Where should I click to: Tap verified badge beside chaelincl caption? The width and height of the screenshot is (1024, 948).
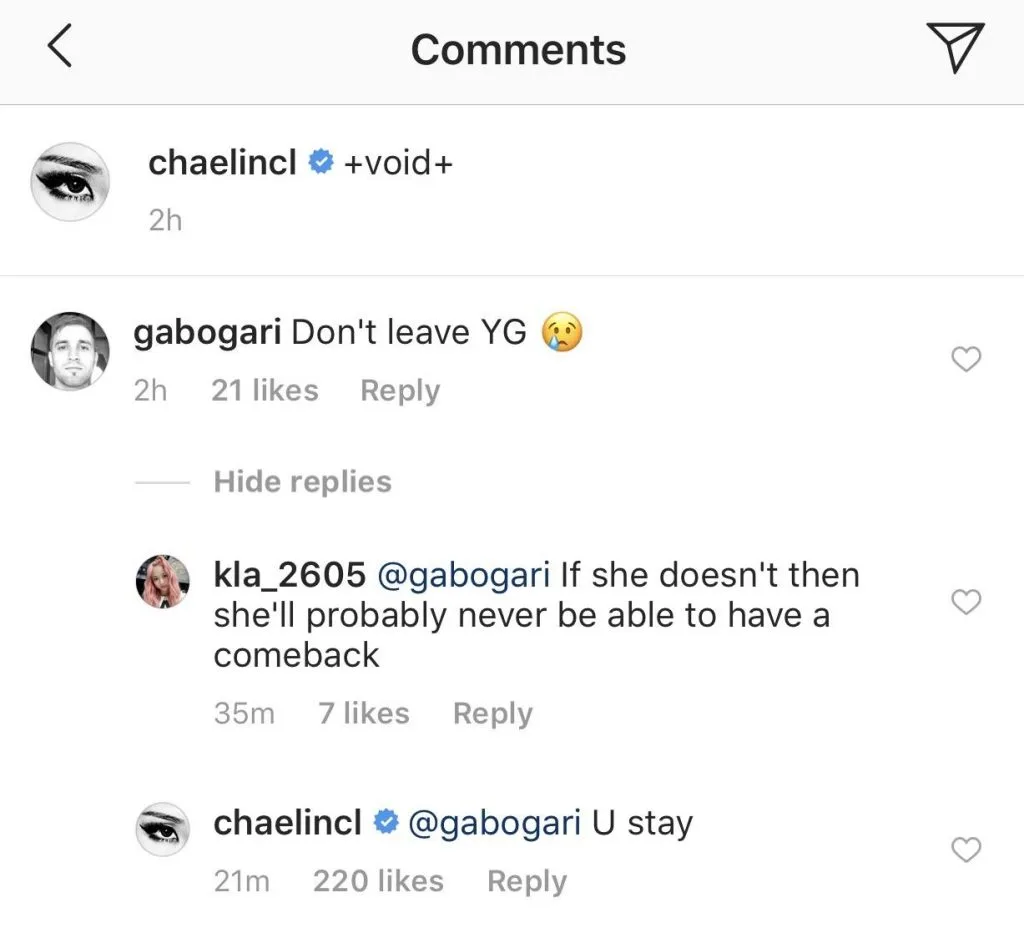coord(320,163)
